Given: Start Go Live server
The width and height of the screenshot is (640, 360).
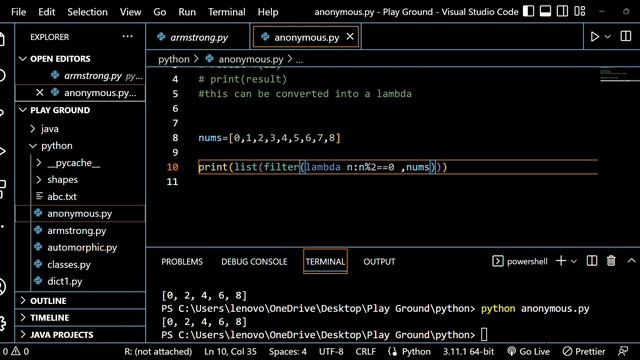Looking at the screenshot, I should click(528, 351).
